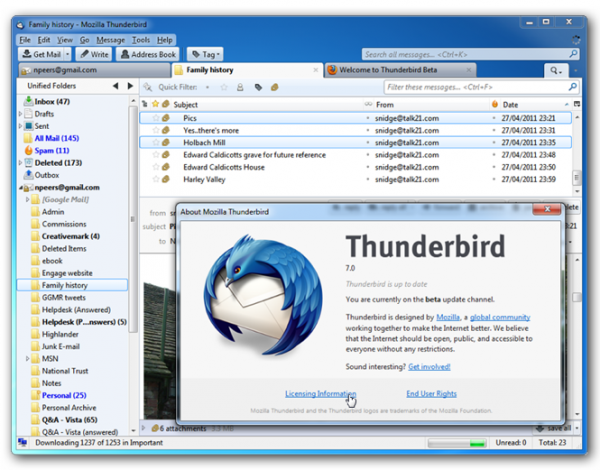
Task: Open the Message menu
Action: click(111, 40)
